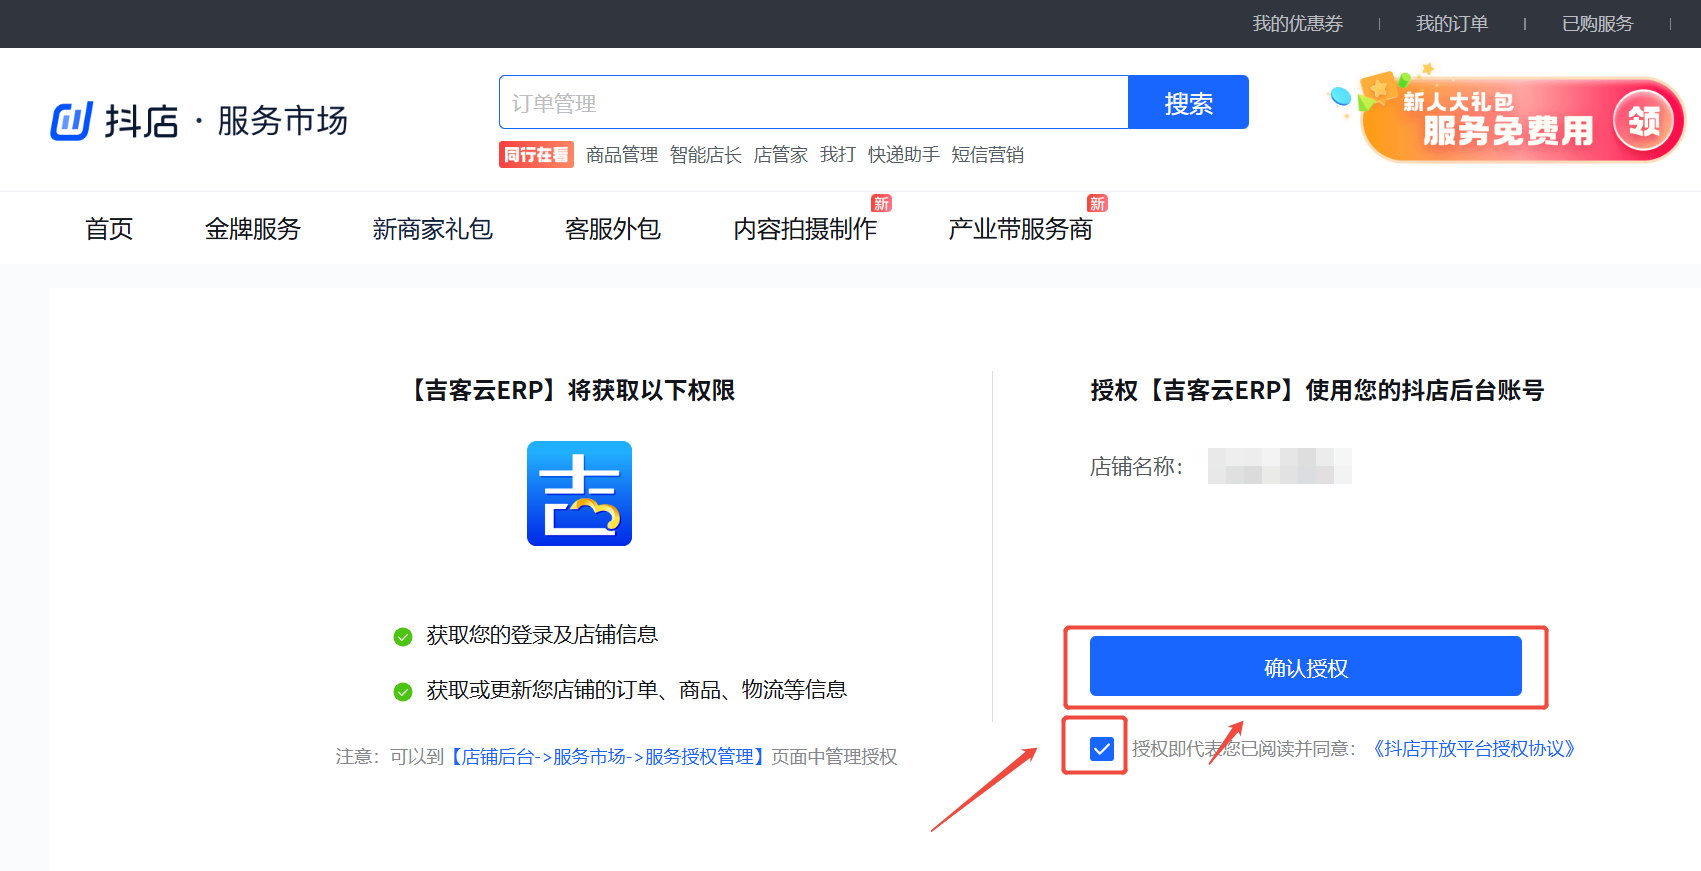Open 抖店开放平台授权协议 link
The height and width of the screenshot is (871, 1701).
tap(1474, 749)
